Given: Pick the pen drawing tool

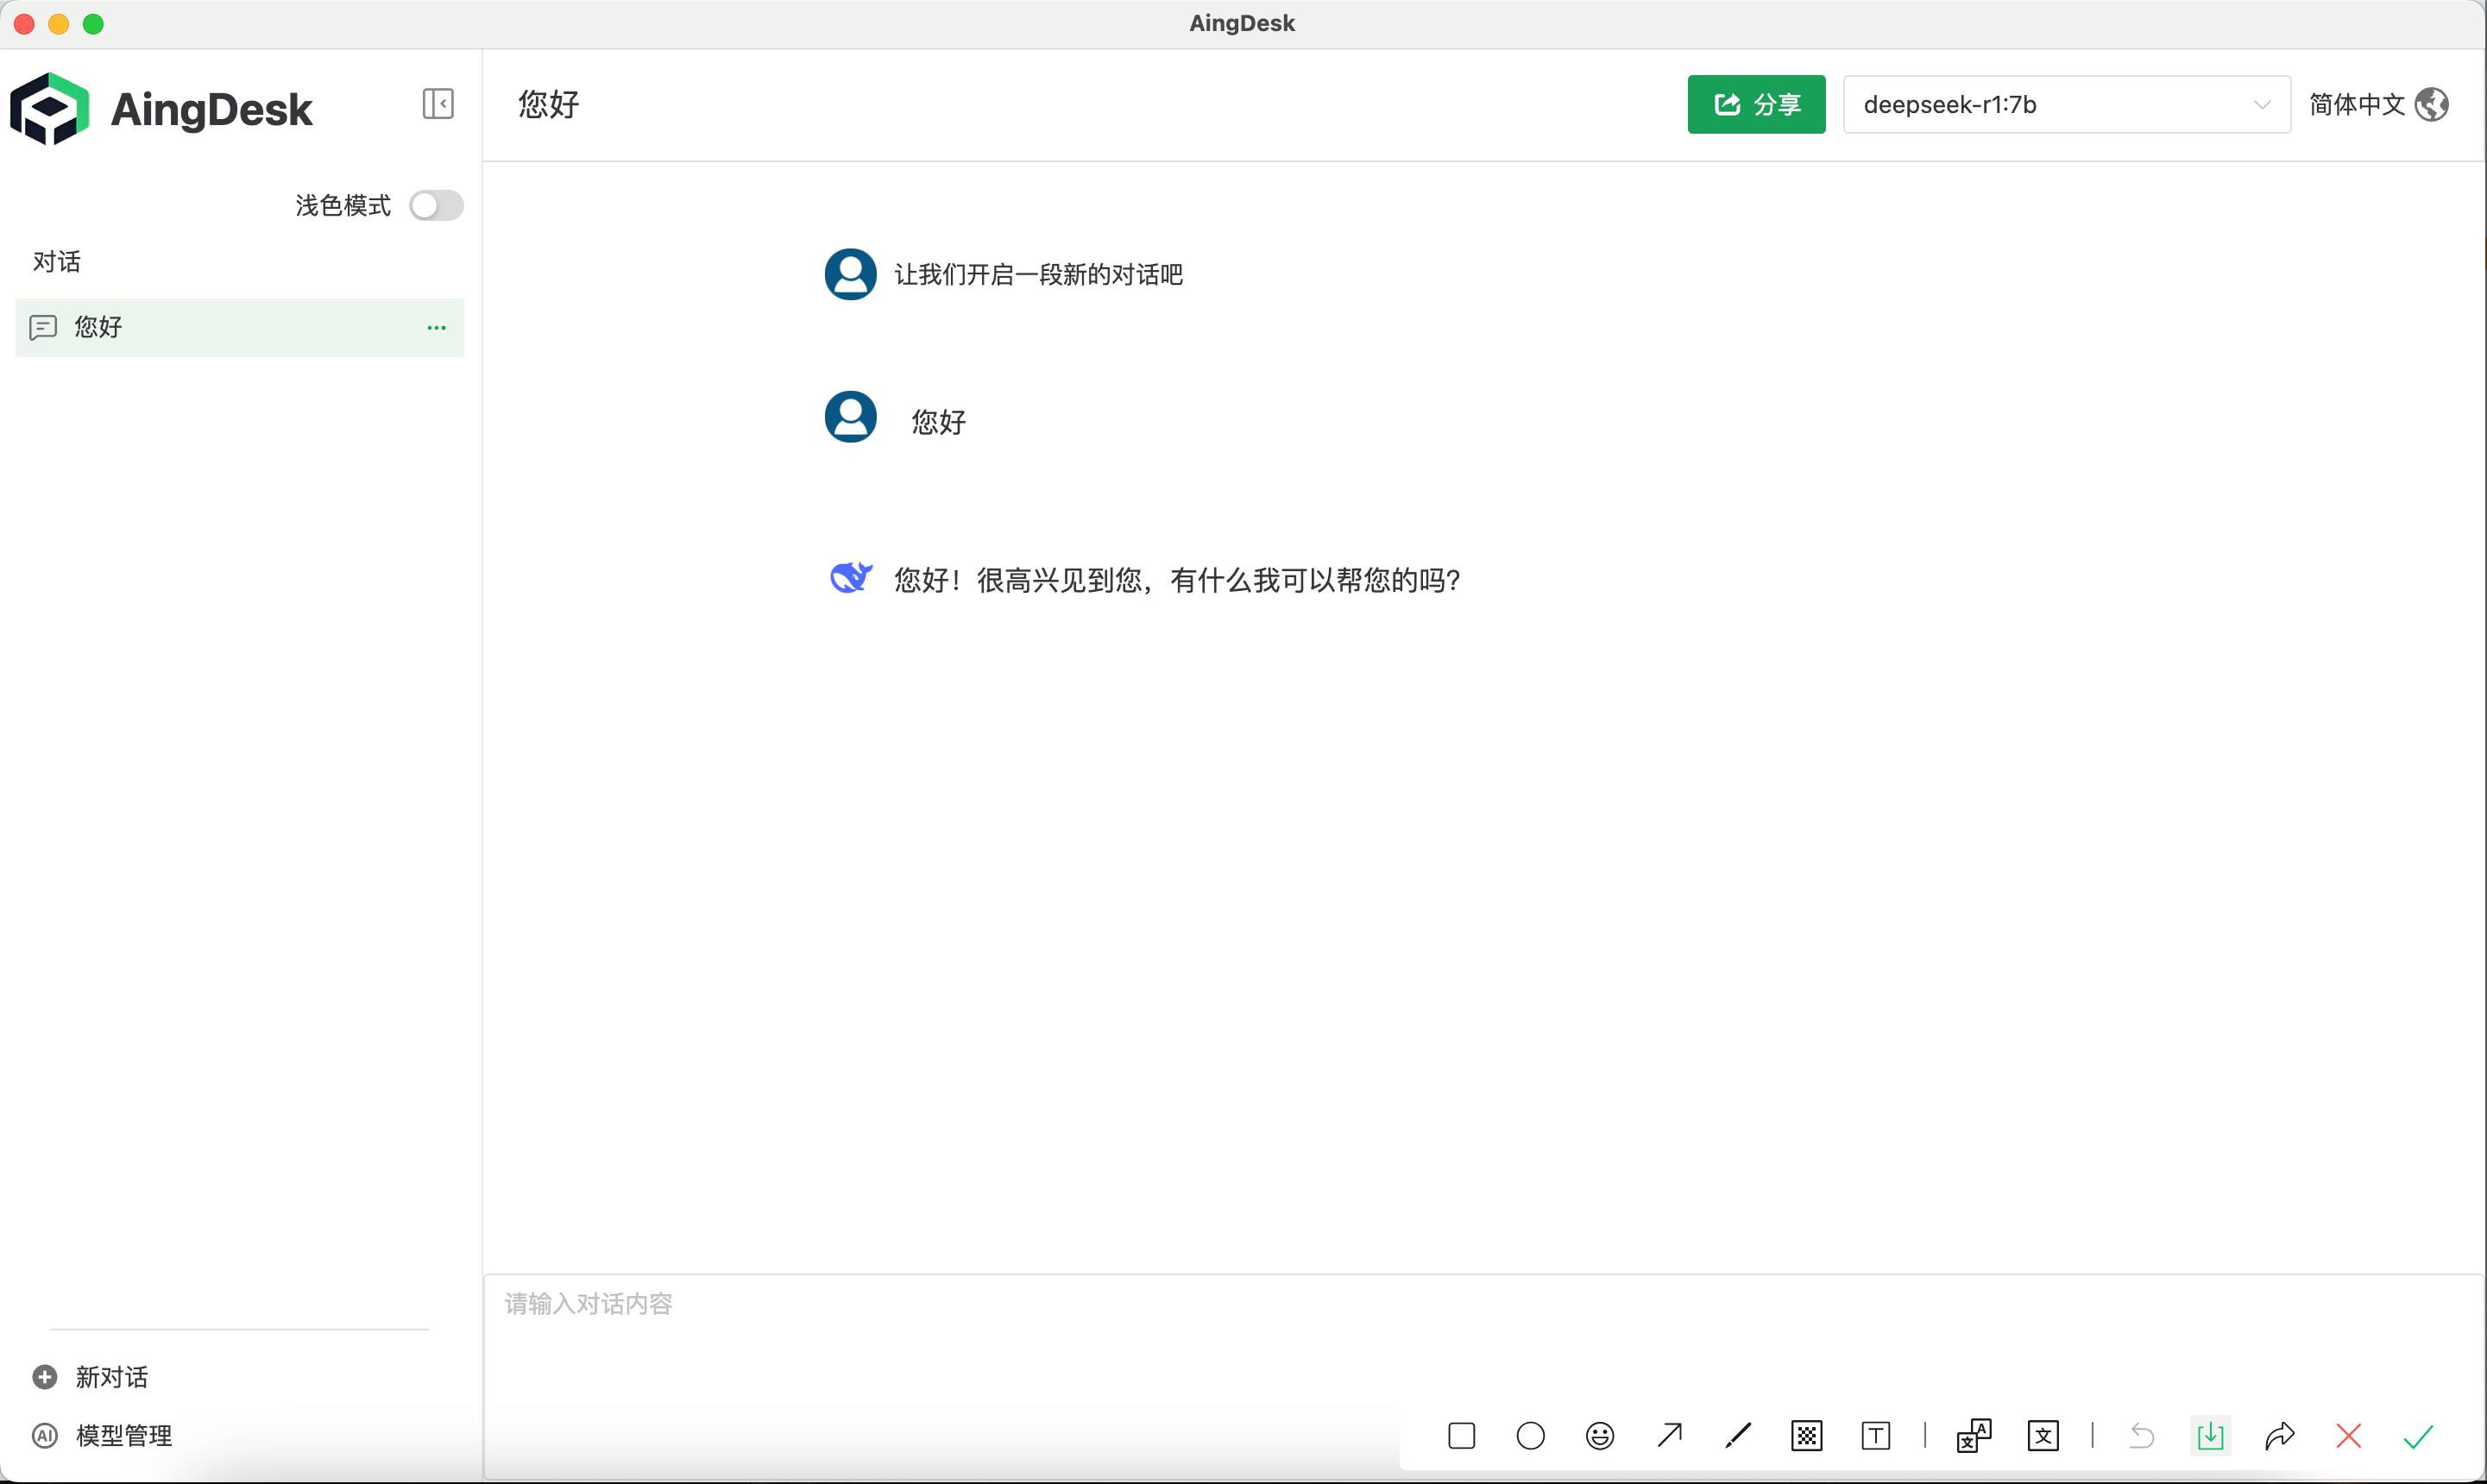Looking at the screenshot, I should [x=1738, y=1436].
